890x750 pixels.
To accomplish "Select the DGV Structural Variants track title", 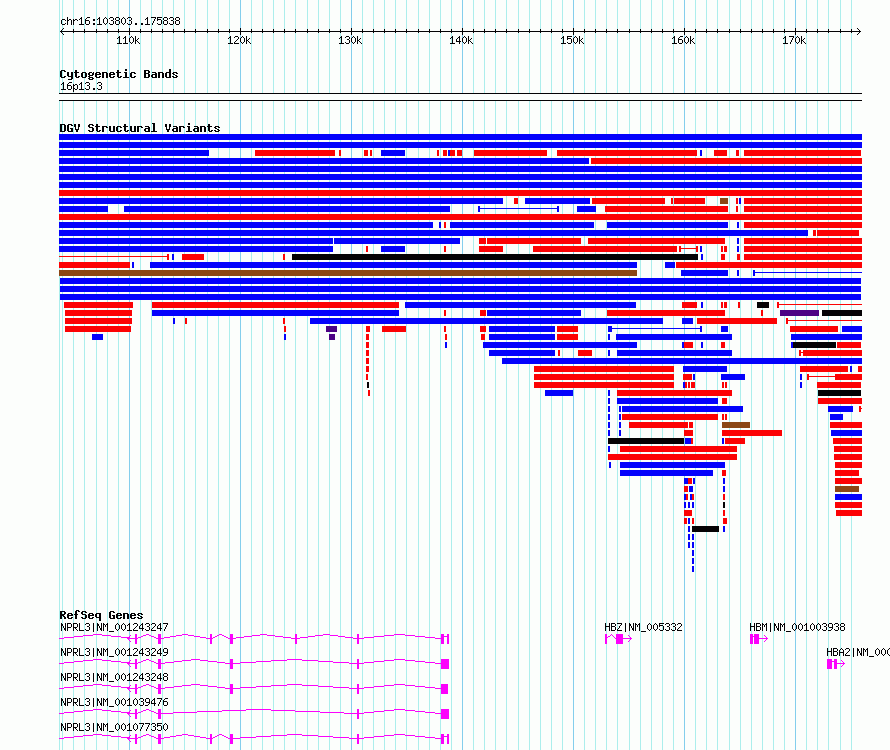I will [140, 128].
